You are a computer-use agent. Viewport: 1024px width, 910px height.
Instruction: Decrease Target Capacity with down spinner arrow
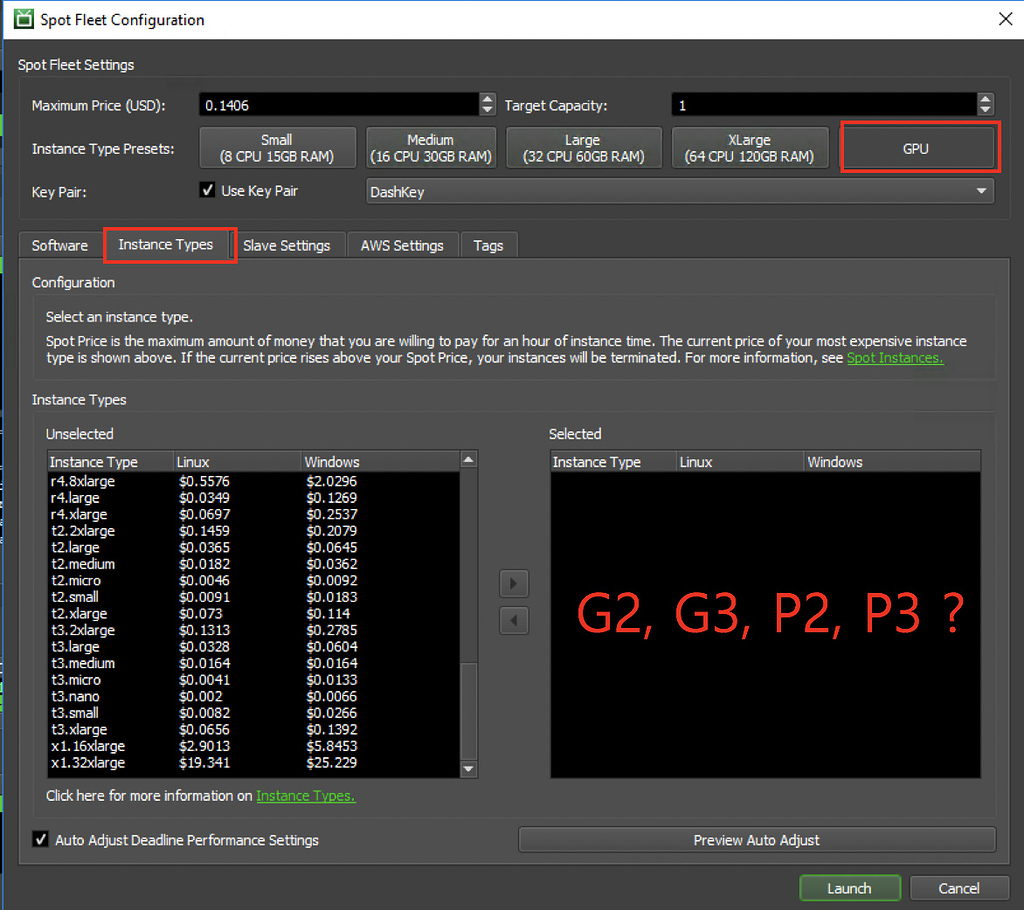tap(985, 110)
